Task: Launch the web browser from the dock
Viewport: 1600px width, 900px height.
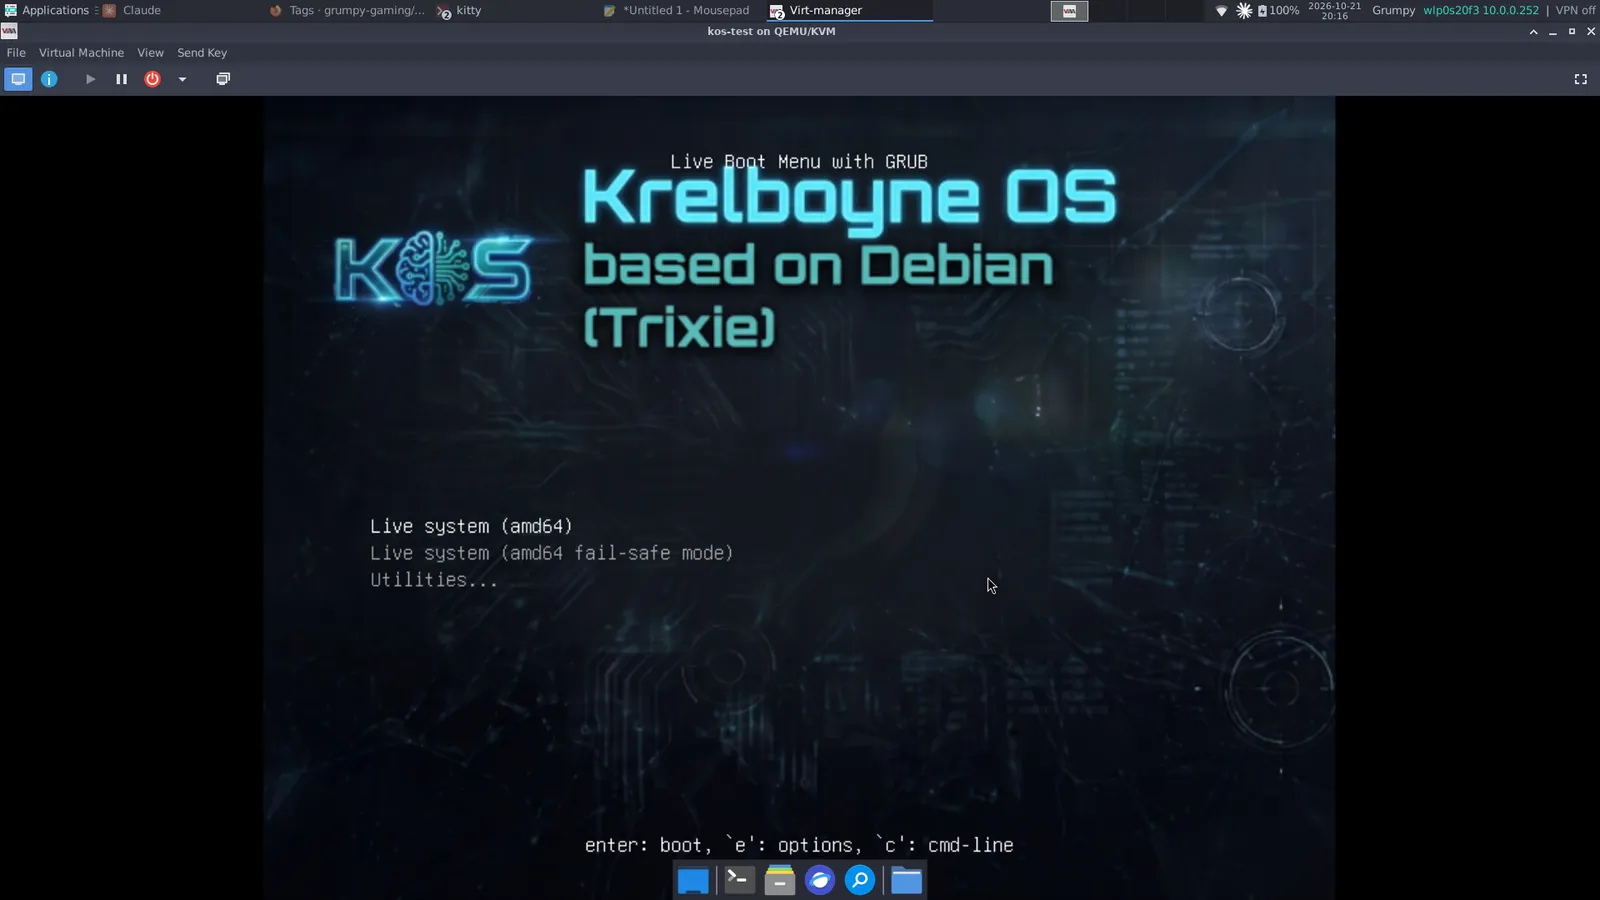Action: pos(820,880)
